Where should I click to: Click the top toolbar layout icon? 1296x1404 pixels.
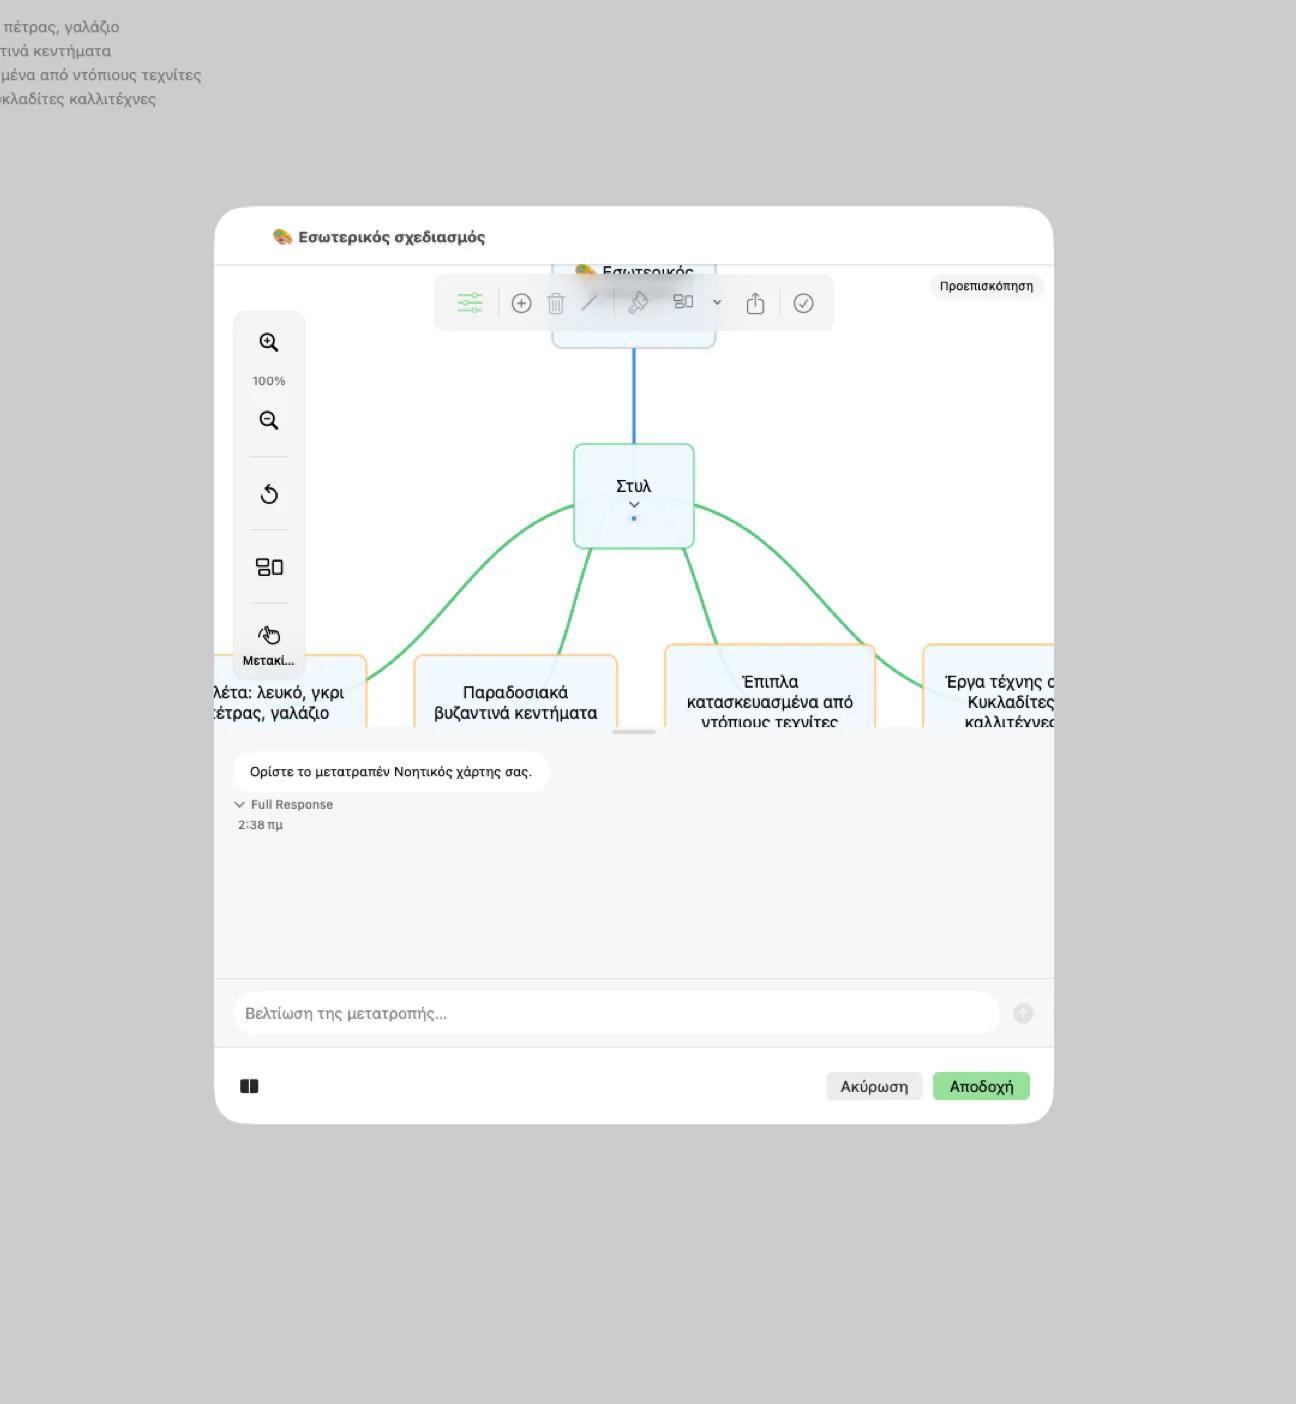(683, 302)
